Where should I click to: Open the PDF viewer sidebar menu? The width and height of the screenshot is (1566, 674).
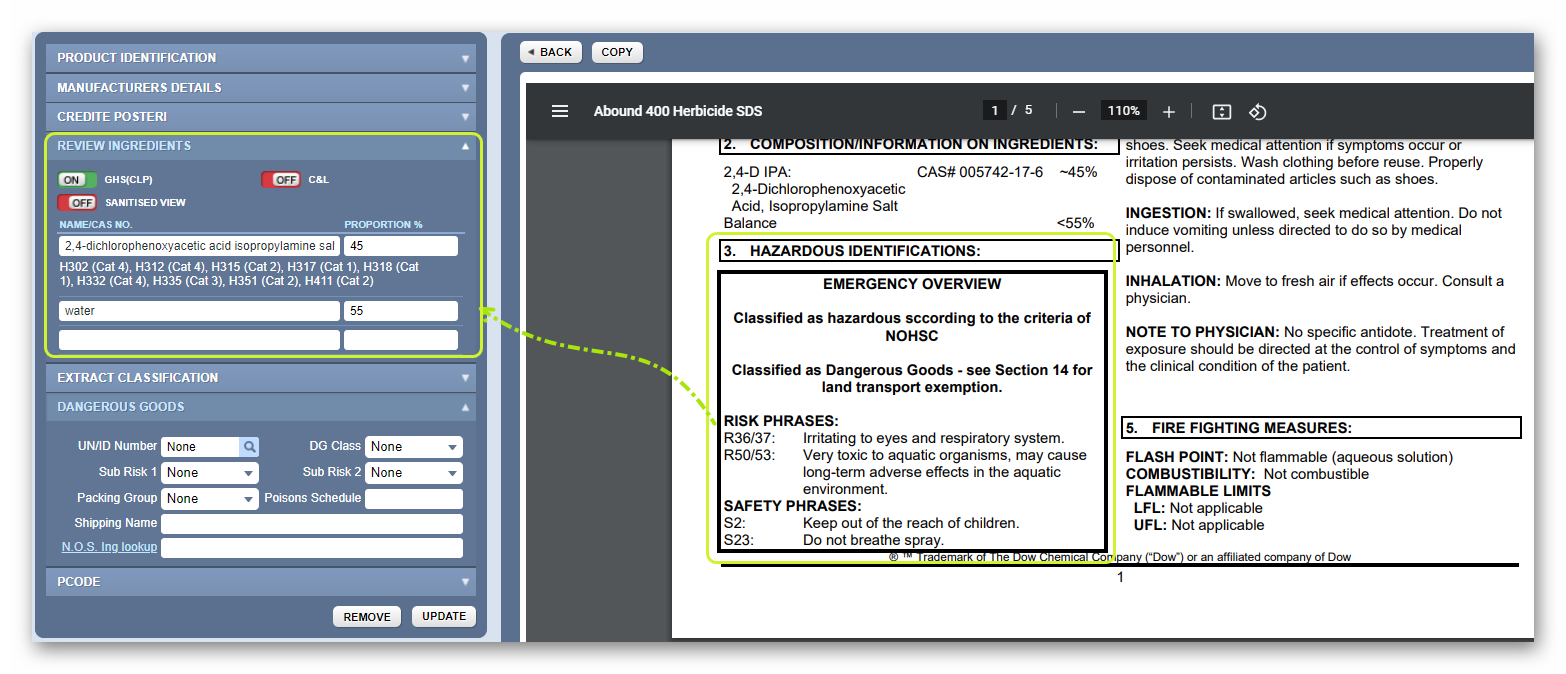click(x=560, y=111)
